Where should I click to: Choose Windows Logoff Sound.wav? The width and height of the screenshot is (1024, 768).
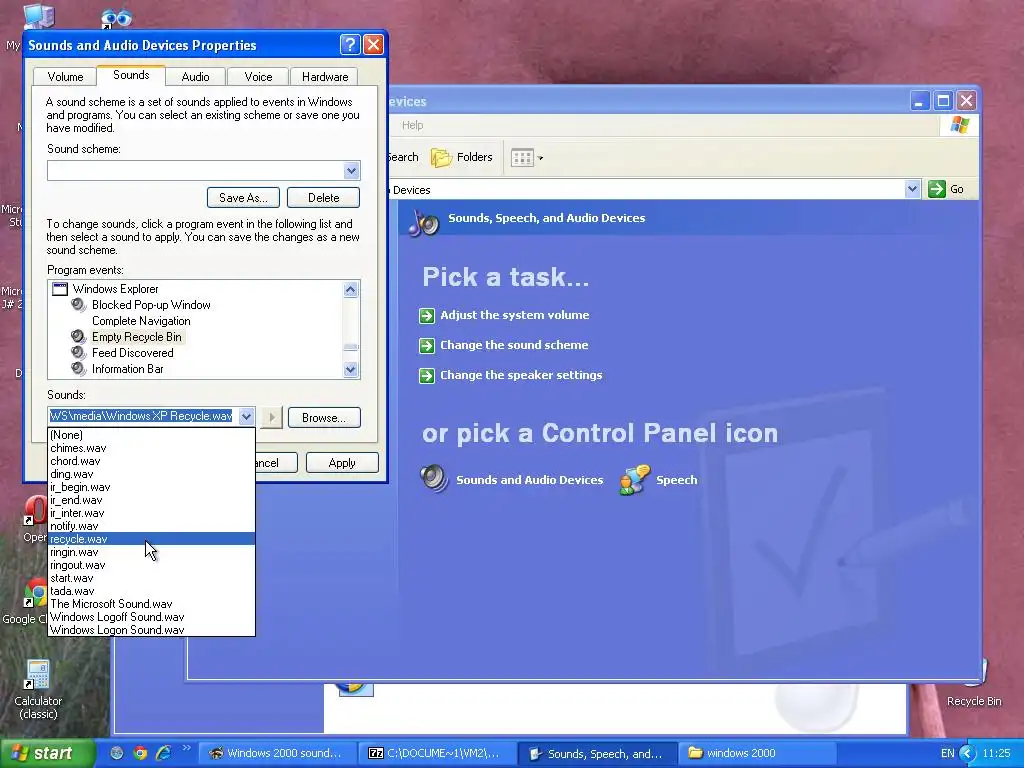(152, 617)
